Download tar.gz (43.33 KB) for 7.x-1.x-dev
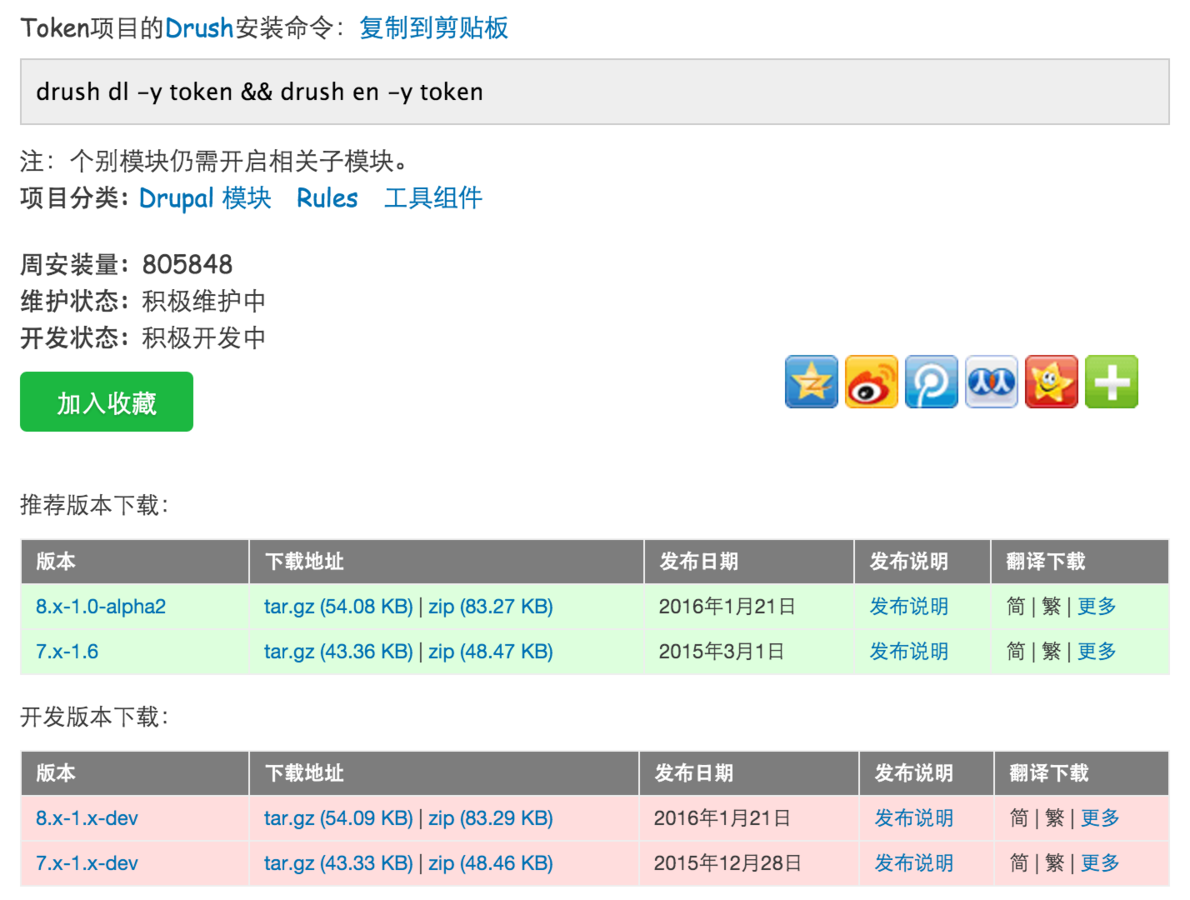This screenshot has width=1190, height=900. click(338, 863)
